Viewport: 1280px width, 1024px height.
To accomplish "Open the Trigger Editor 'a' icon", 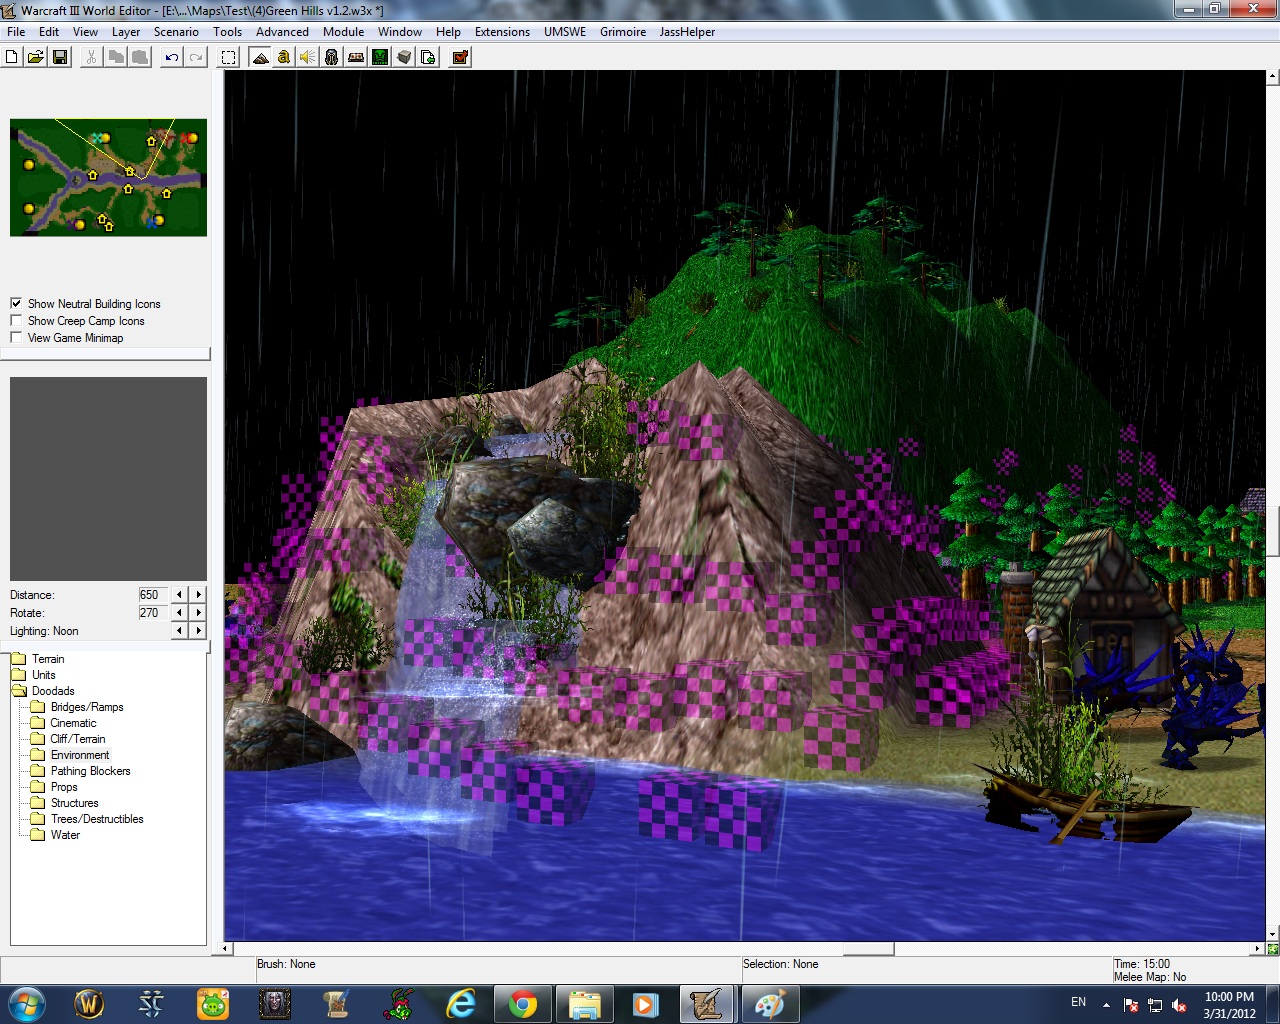I will pos(284,57).
